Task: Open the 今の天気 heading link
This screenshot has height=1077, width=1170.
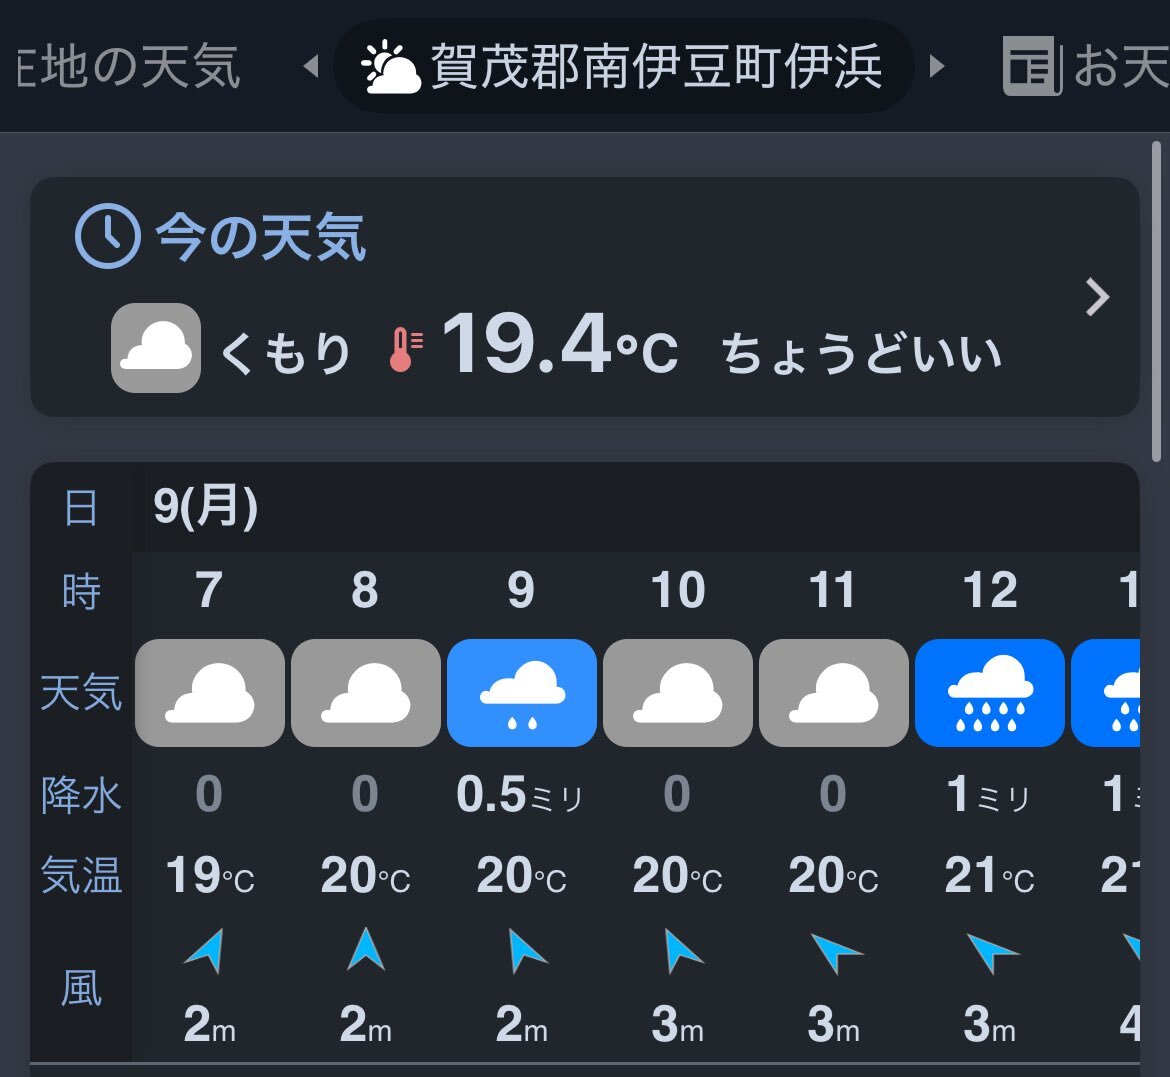Action: point(260,237)
